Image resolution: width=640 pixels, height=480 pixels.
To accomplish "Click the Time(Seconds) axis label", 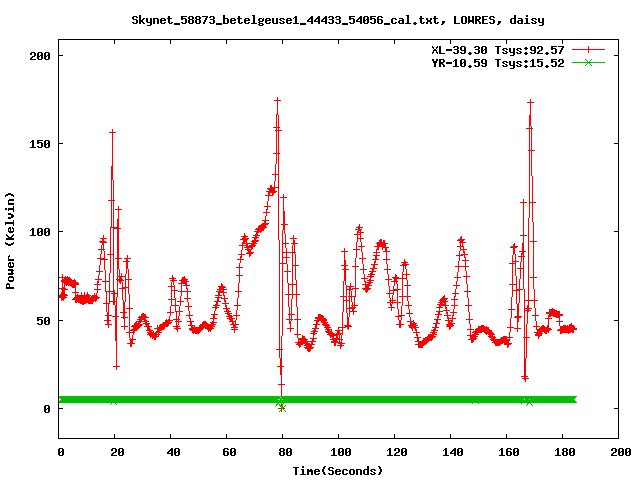I will pos(338,471).
